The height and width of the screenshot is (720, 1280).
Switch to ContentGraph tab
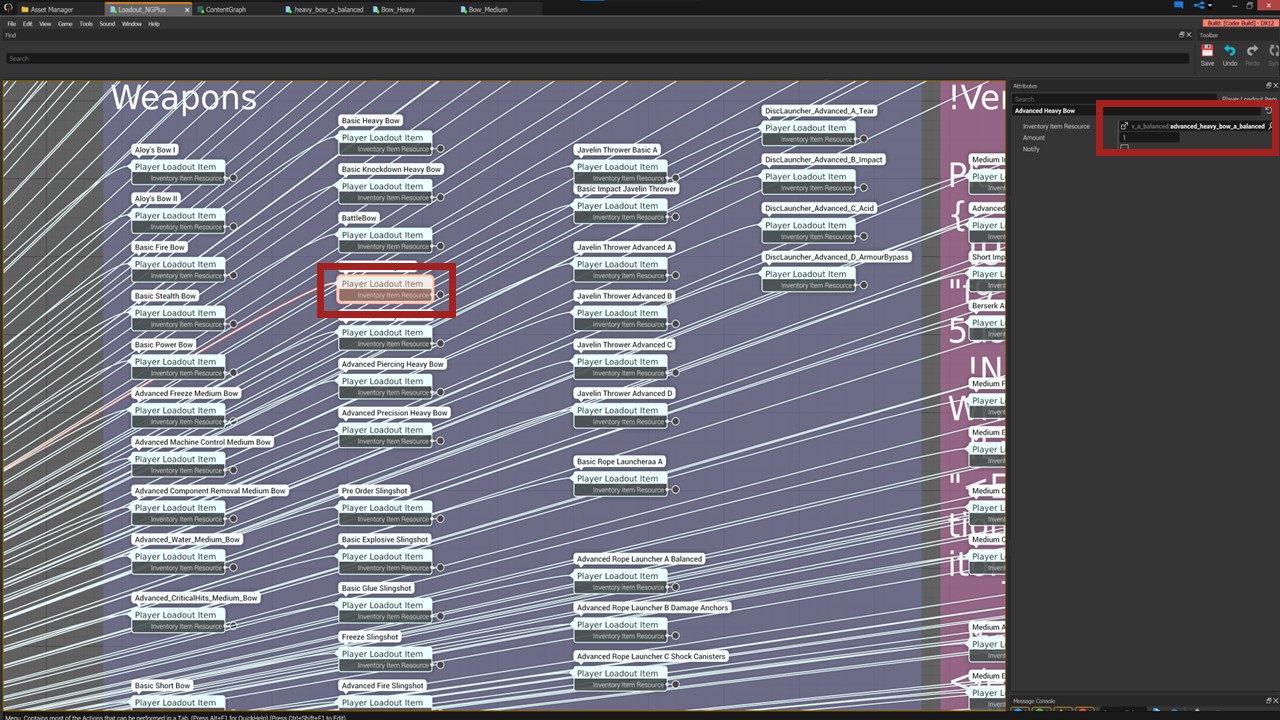(225, 9)
